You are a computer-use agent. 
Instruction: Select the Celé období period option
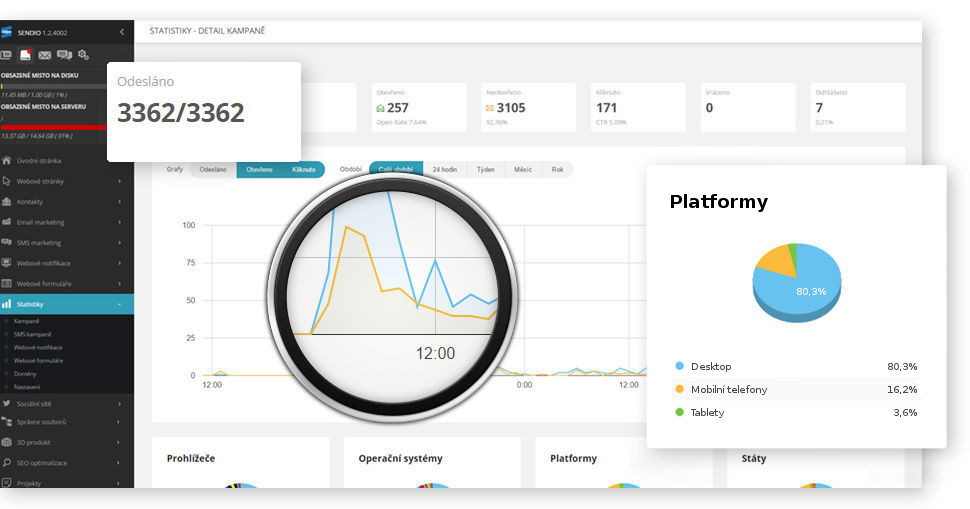coord(396,168)
